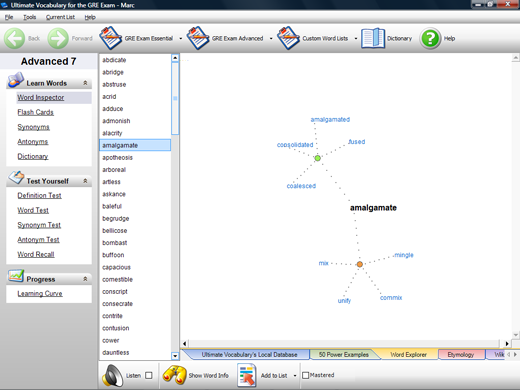Click word list scrollbar up arrow

click(x=175, y=58)
